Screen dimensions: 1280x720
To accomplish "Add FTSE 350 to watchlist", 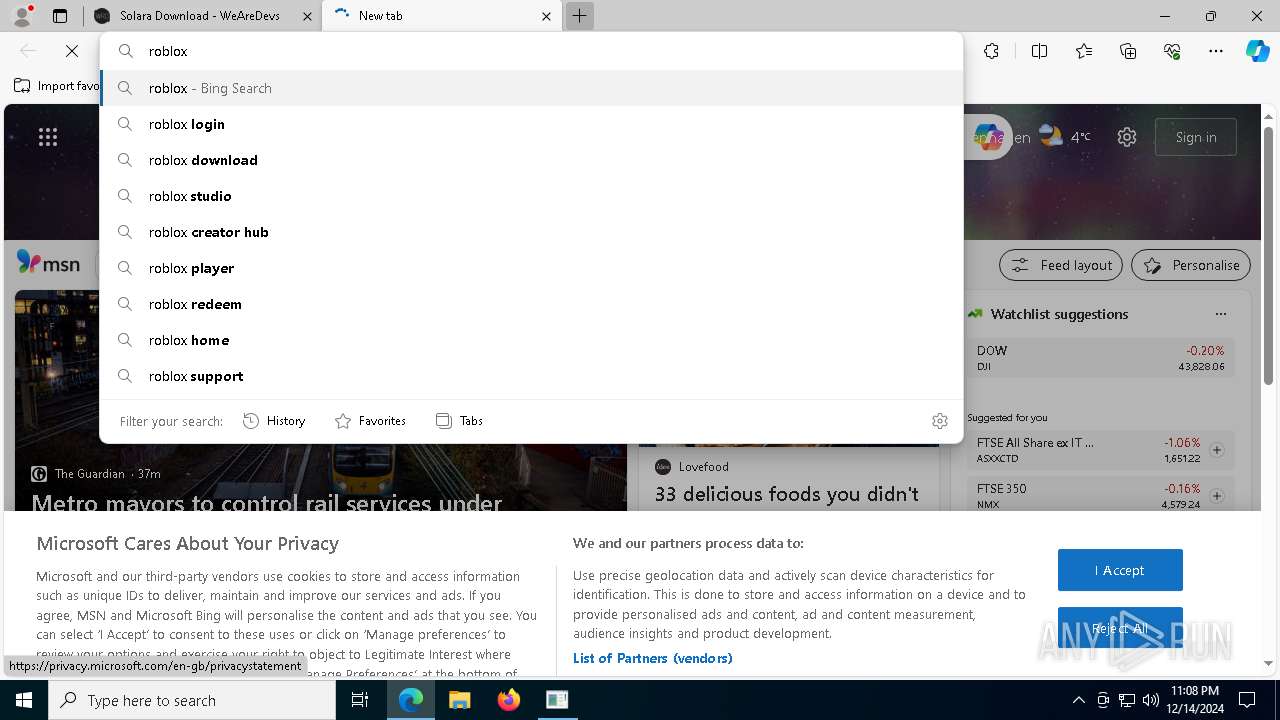I will [x=1217, y=496].
